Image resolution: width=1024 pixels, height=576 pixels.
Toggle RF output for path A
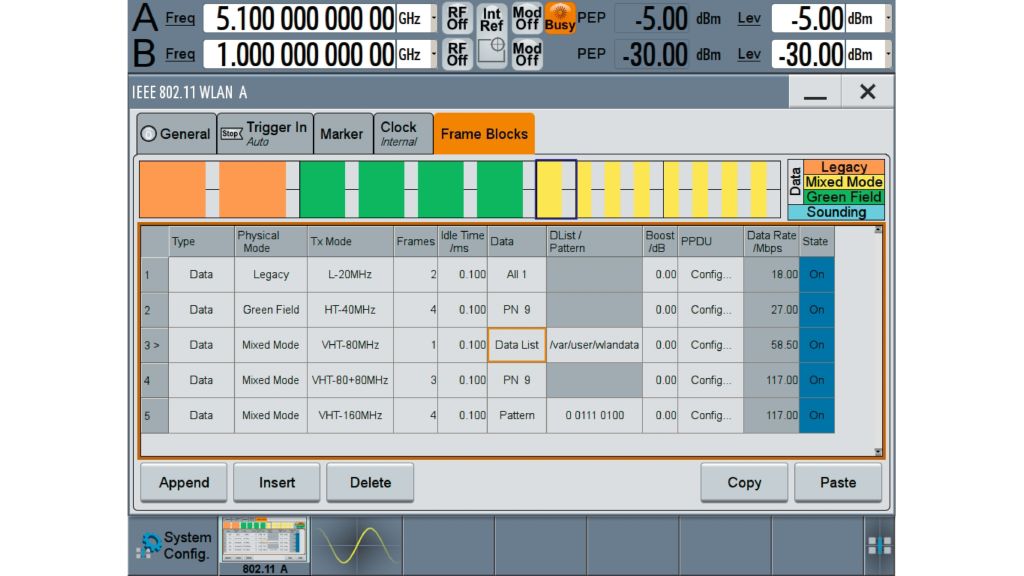tap(456, 18)
